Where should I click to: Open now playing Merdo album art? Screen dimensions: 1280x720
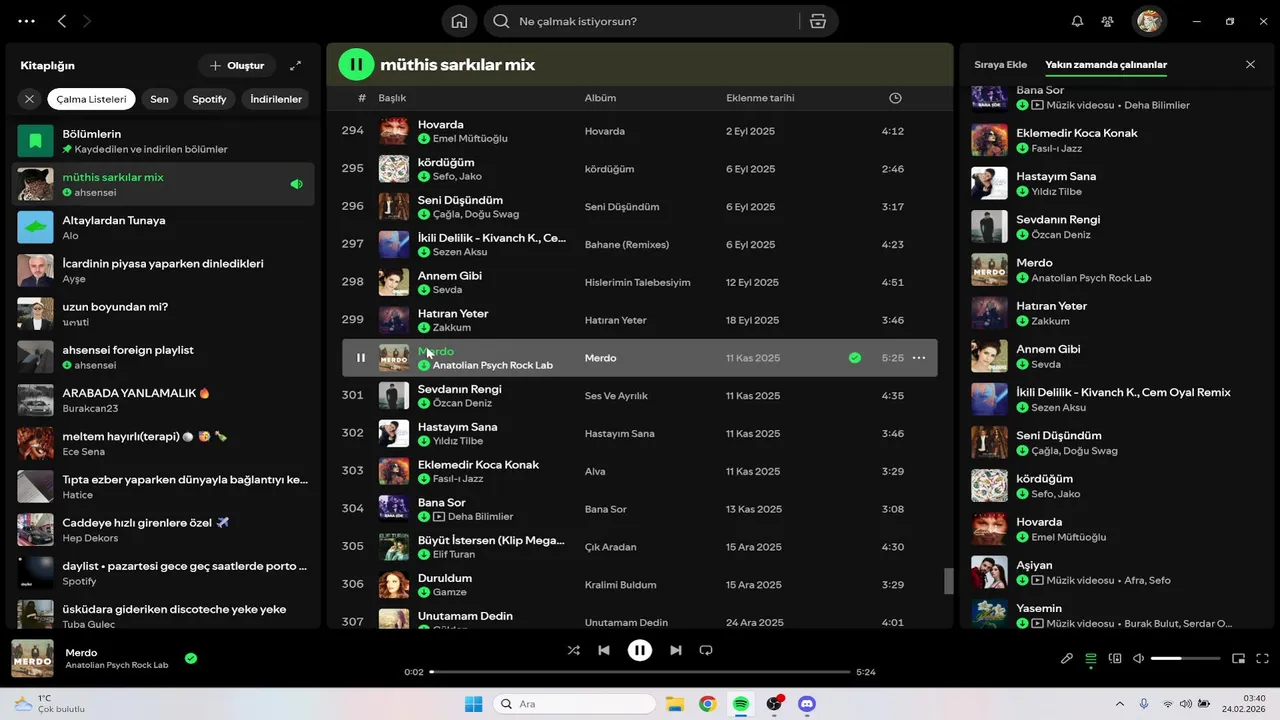click(x=32, y=659)
